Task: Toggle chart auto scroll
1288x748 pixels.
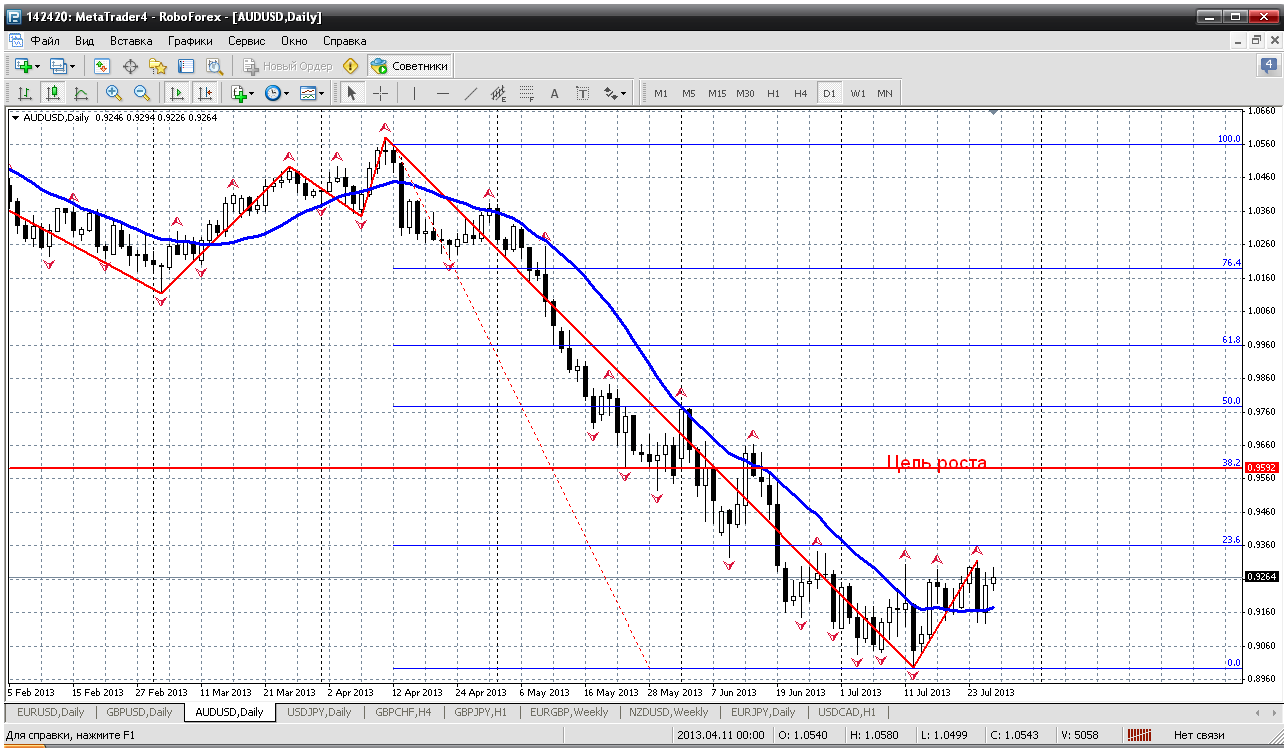Action: pos(177,93)
